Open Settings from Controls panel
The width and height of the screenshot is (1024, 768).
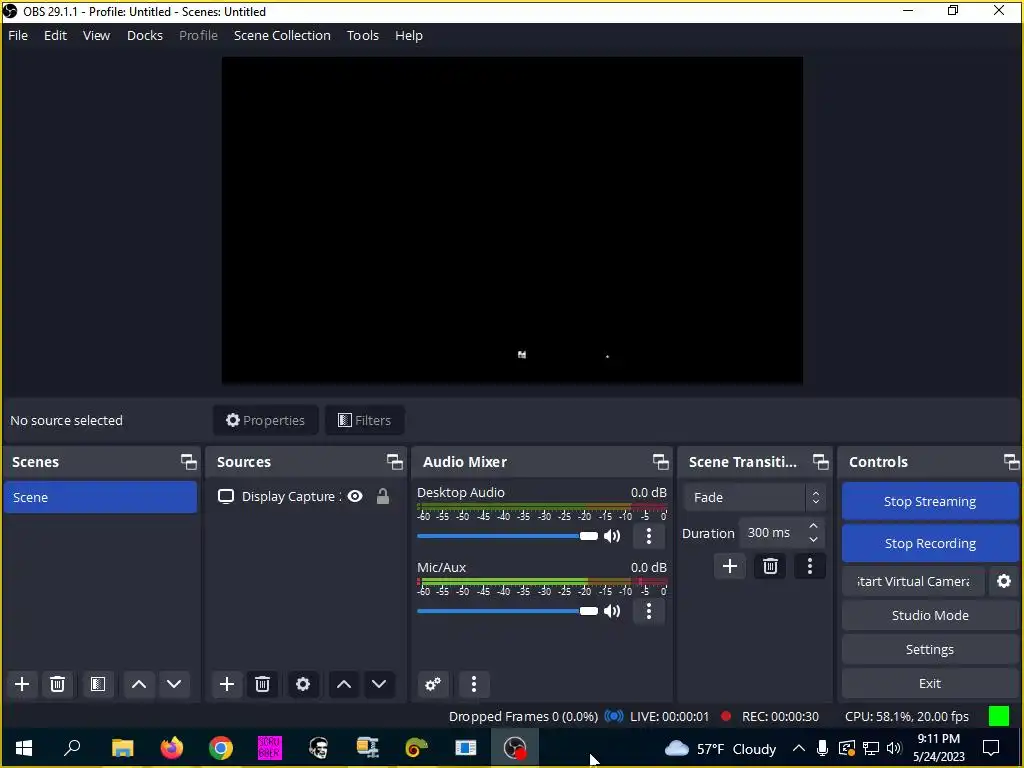coord(930,649)
